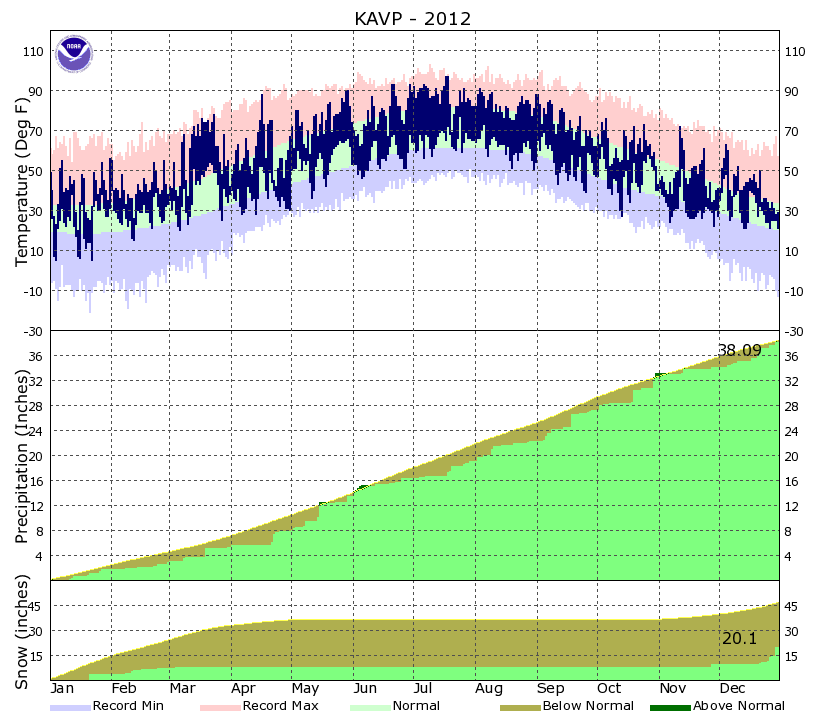Click the Record Min legend color swatch

pos(70,707)
